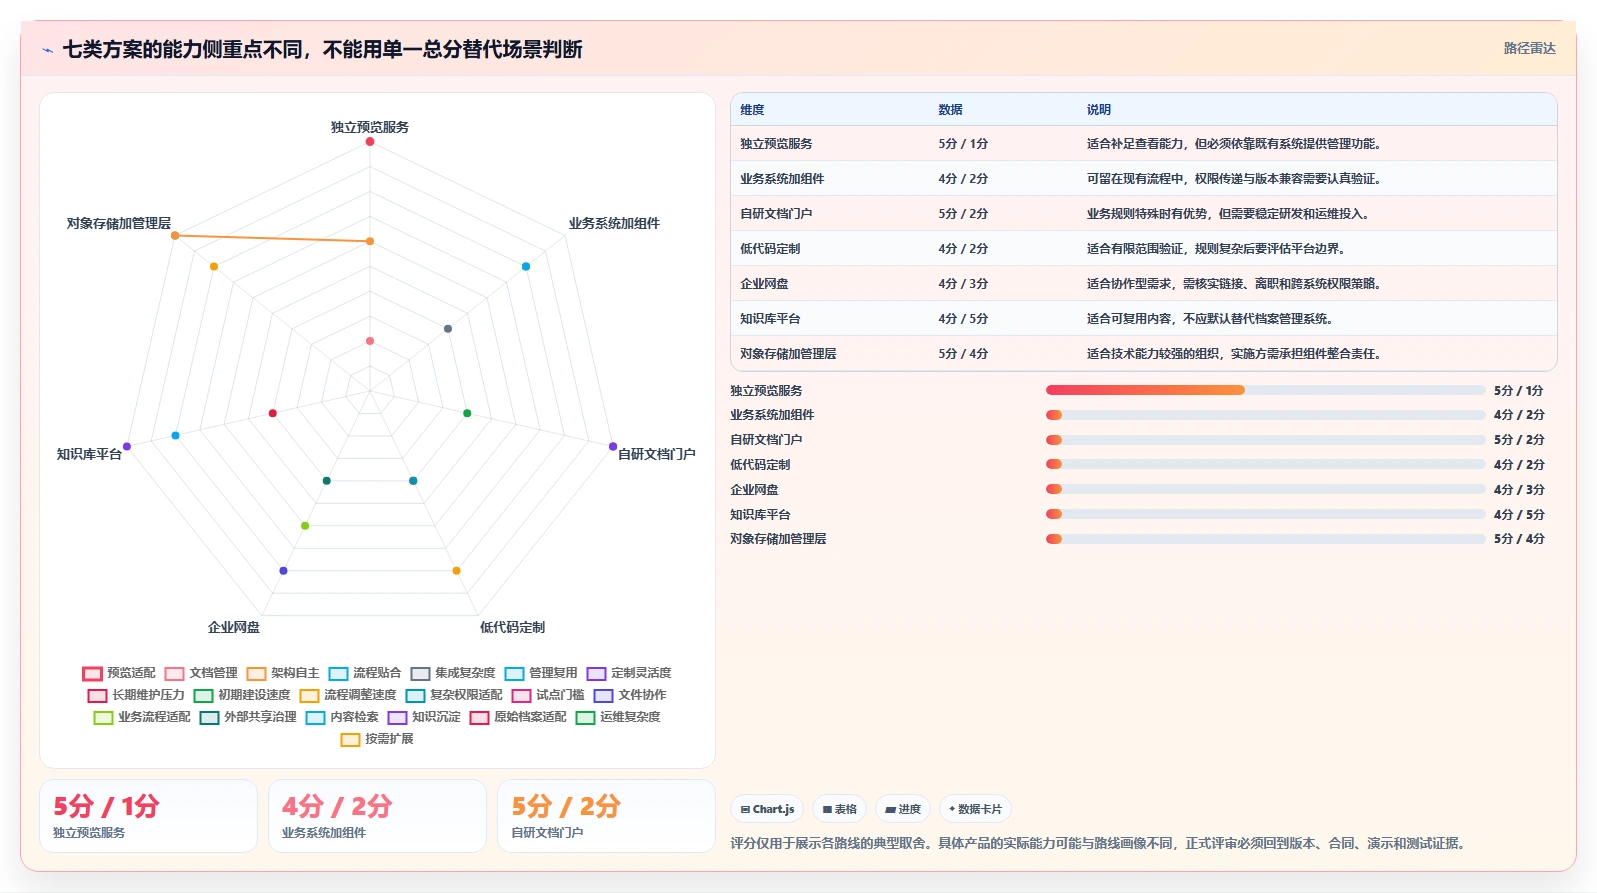Click pink point nearest center on 独立预览服务 axis
Screen dimensions: 1597x893
pyautogui.click(x=370, y=341)
